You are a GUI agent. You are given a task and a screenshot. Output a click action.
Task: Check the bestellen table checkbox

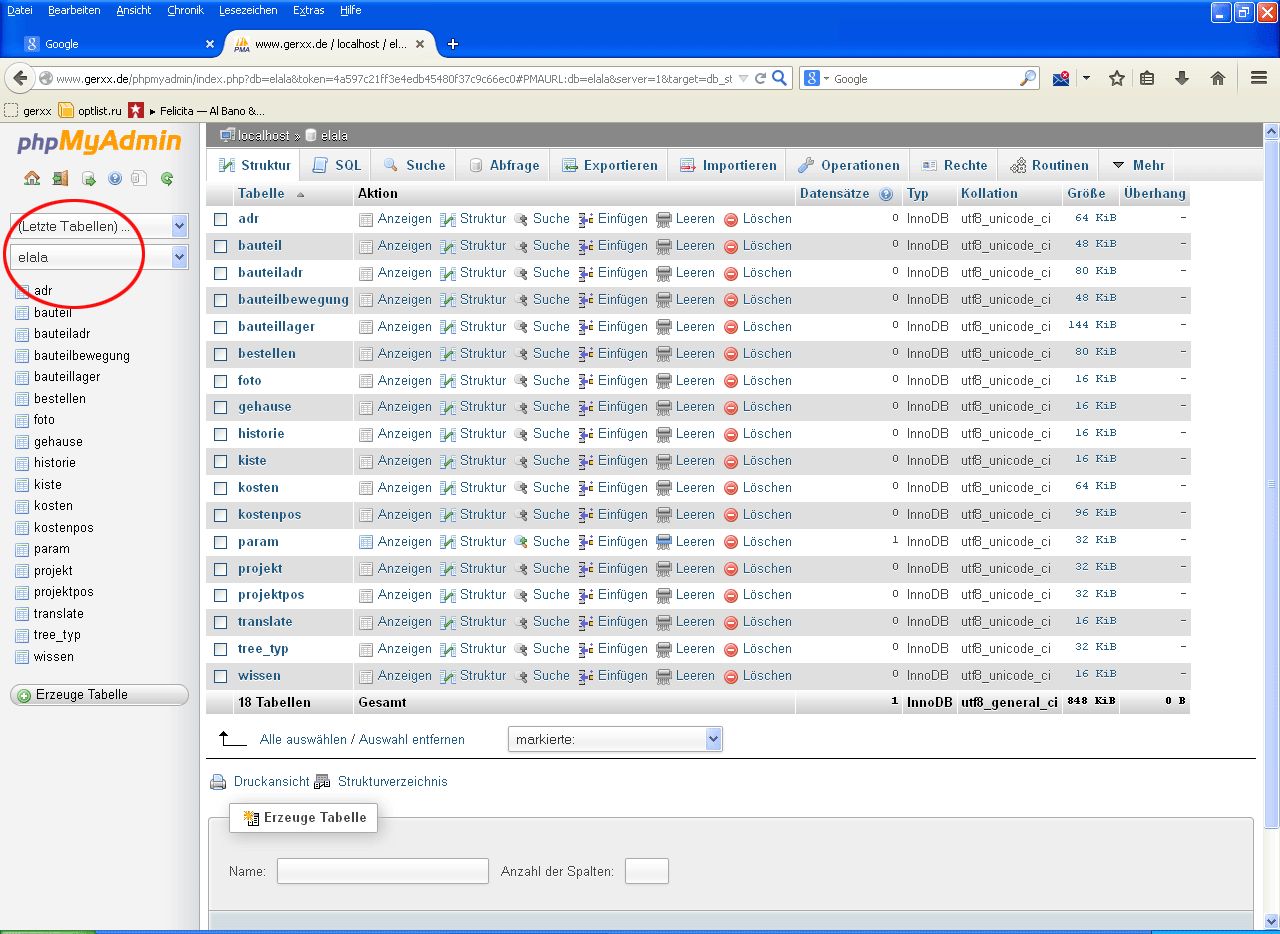click(221, 354)
